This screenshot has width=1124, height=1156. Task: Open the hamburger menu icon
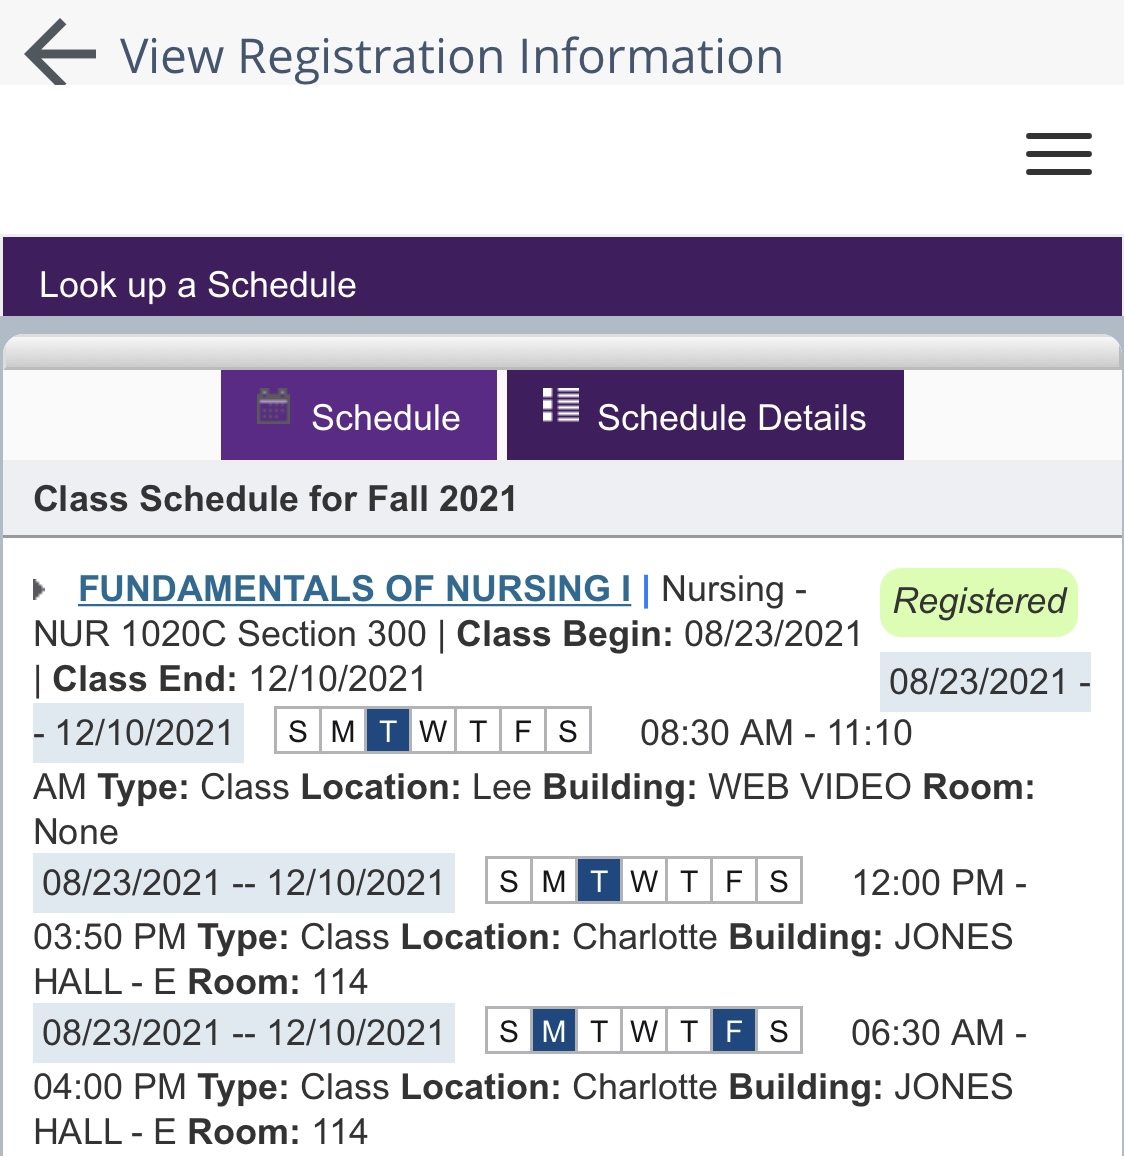[x=1058, y=154]
